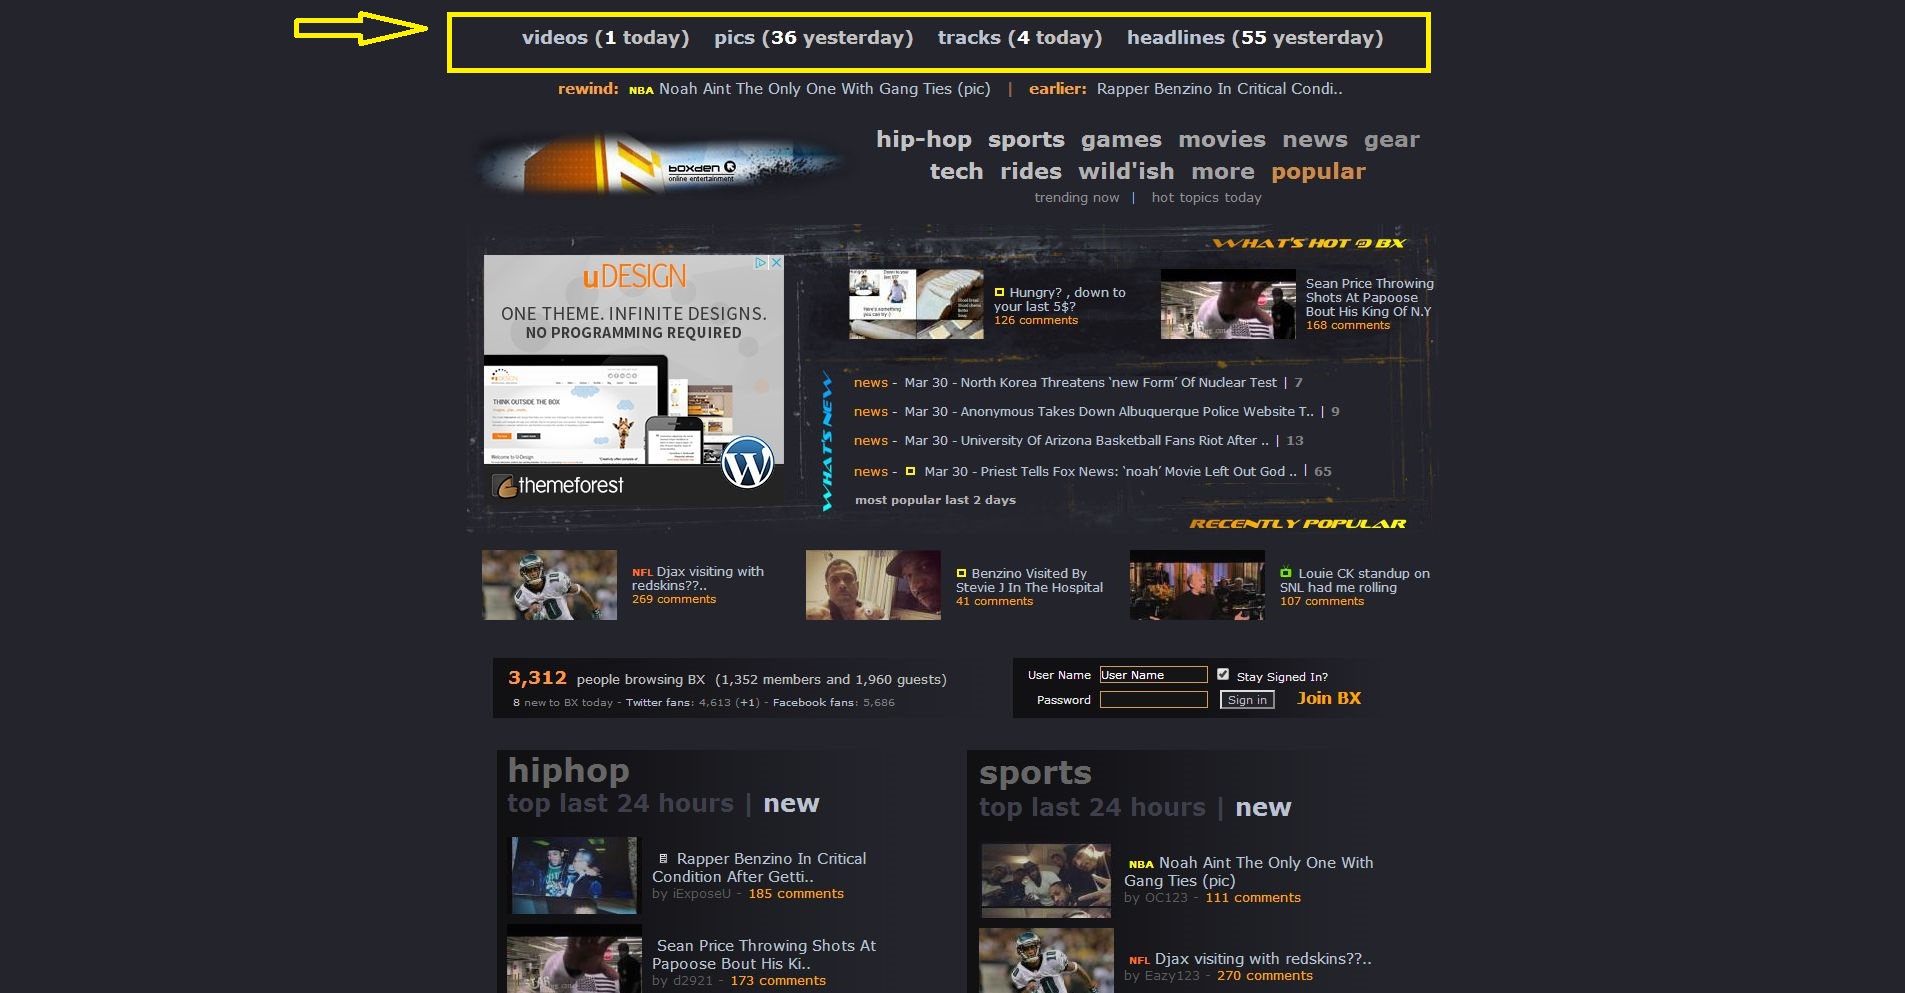This screenshot has width=1905, height=993.
Task: Click the NFL tag beside Djax in sports section
Action: point(1139,960)
